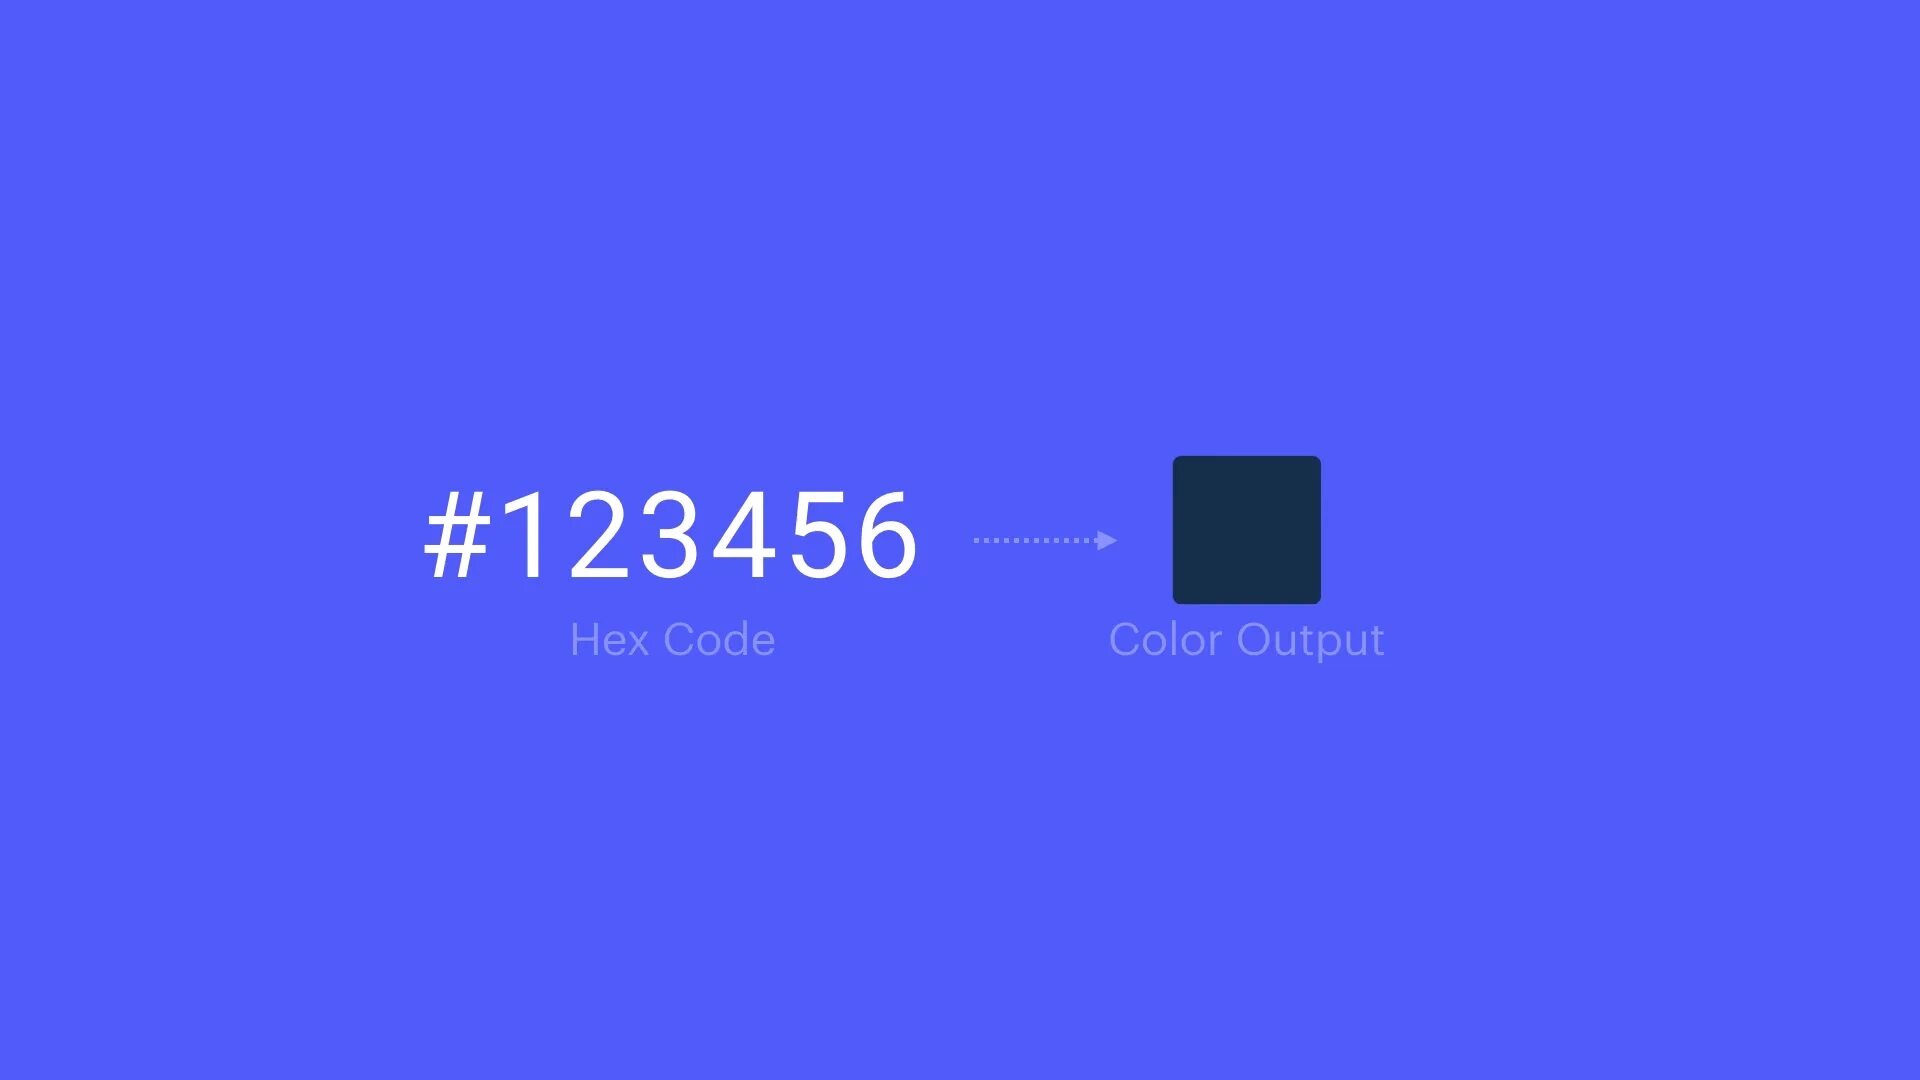Image resolution: width=1920 pixels, height=1080 pixels.
Task: Click on the Hex Code label
Action: point(671,640)
